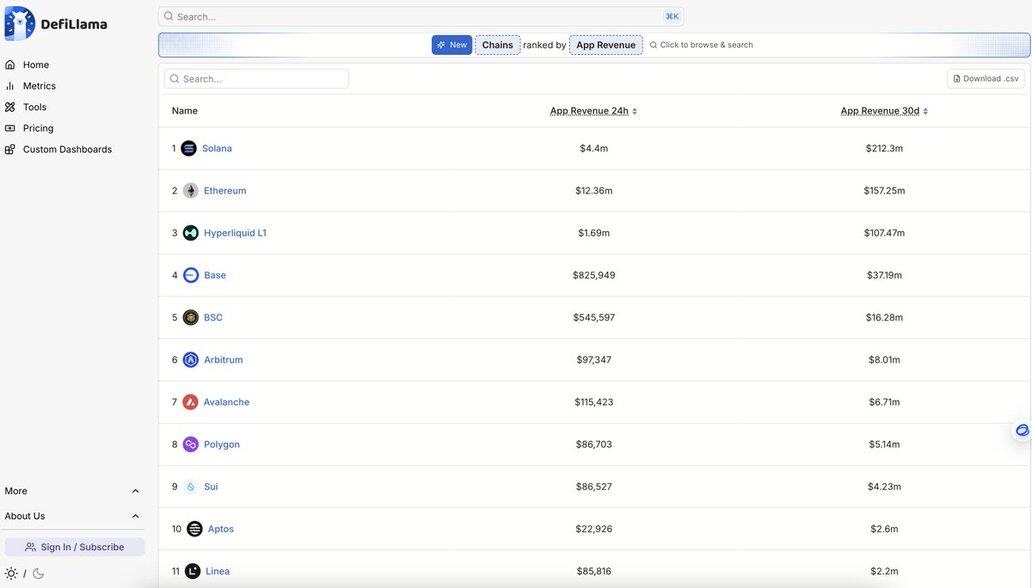Open the Chains selector chip
Screen dimensions: 1032x588
(x=498, y=45)
